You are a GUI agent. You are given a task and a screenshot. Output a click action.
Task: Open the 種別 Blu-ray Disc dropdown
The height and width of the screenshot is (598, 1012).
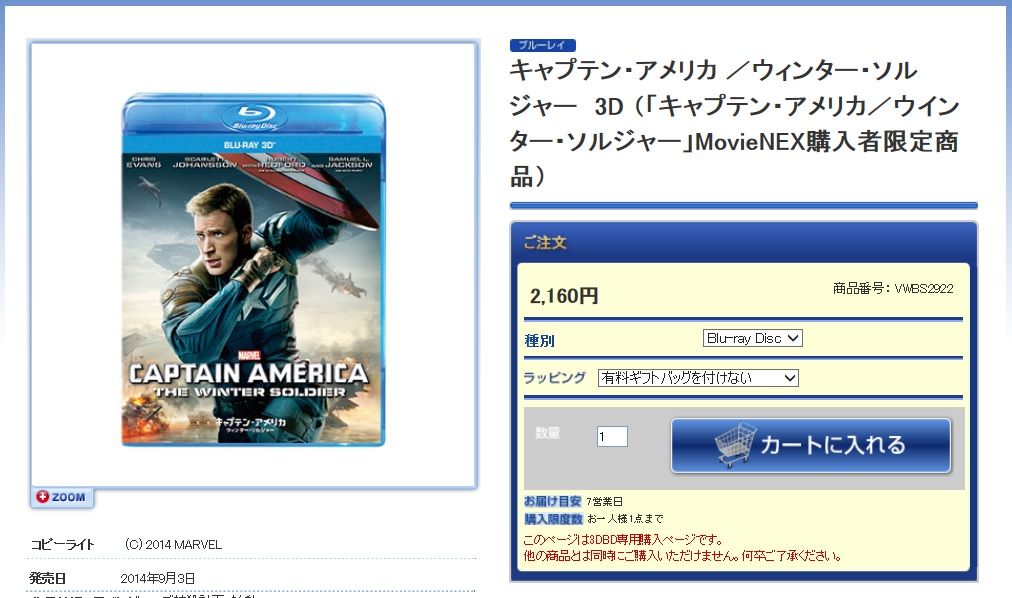point(753,338)
